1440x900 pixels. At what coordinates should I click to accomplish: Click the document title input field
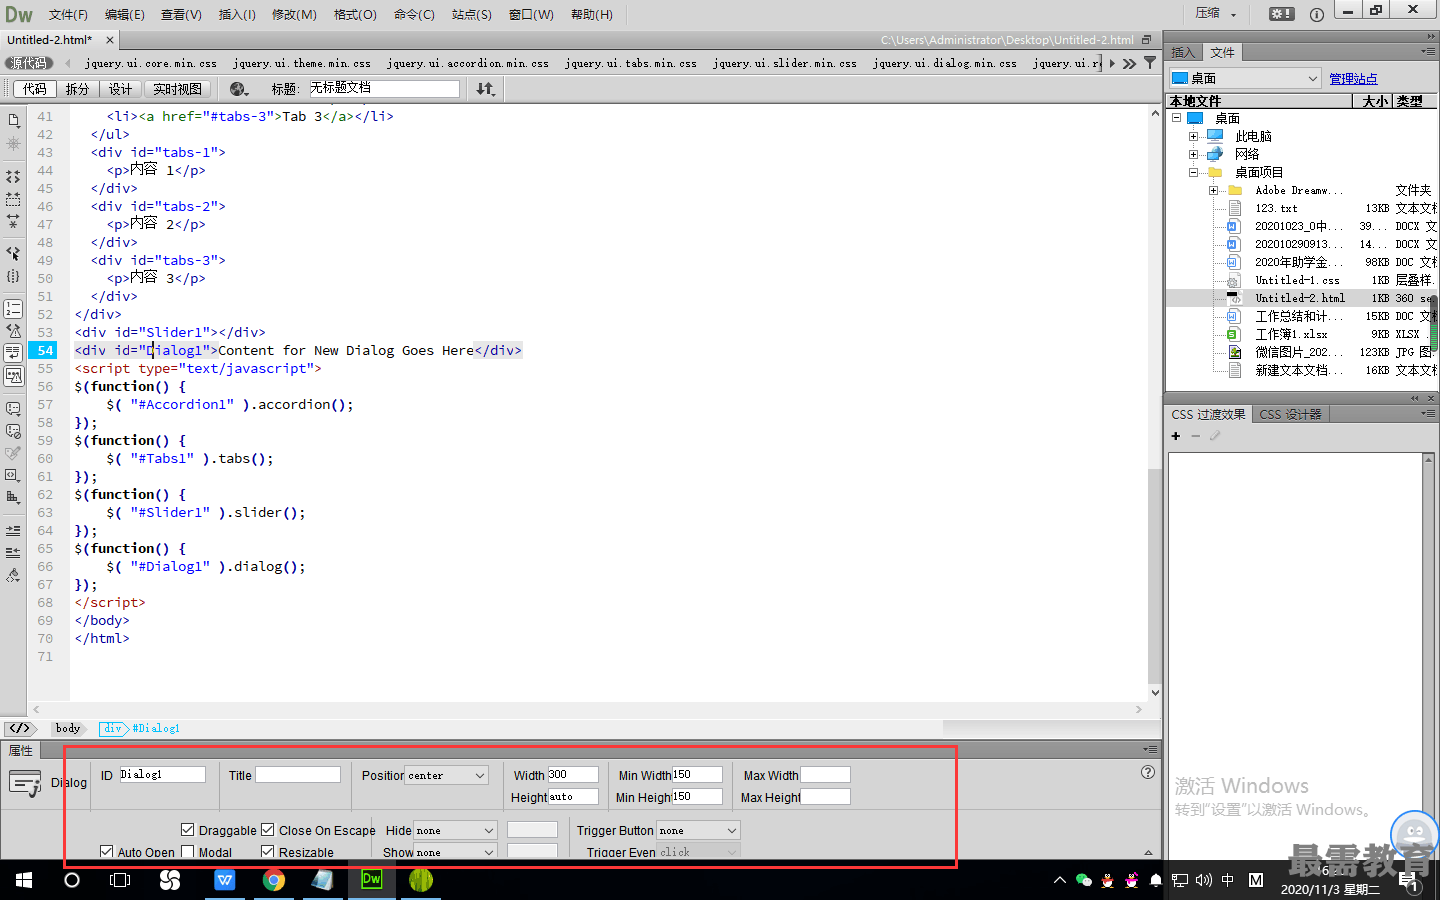[383, 88]
